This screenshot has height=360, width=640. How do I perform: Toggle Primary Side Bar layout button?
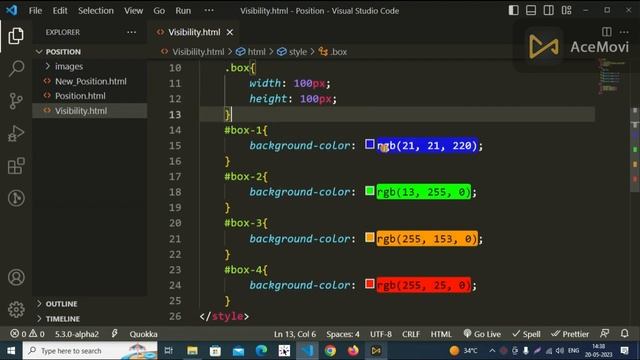click(513, 10)
